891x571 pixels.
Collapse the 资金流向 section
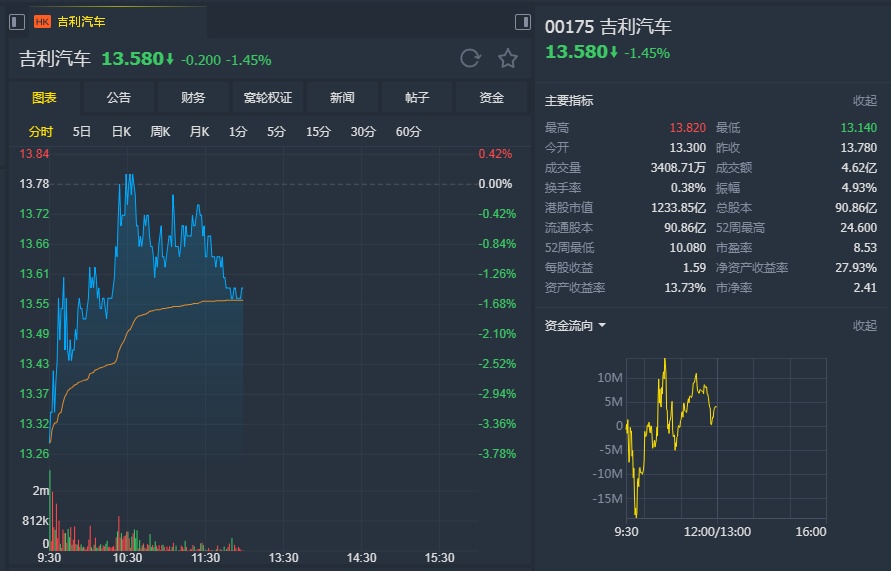pyautogui.click(x=864, y=325)
